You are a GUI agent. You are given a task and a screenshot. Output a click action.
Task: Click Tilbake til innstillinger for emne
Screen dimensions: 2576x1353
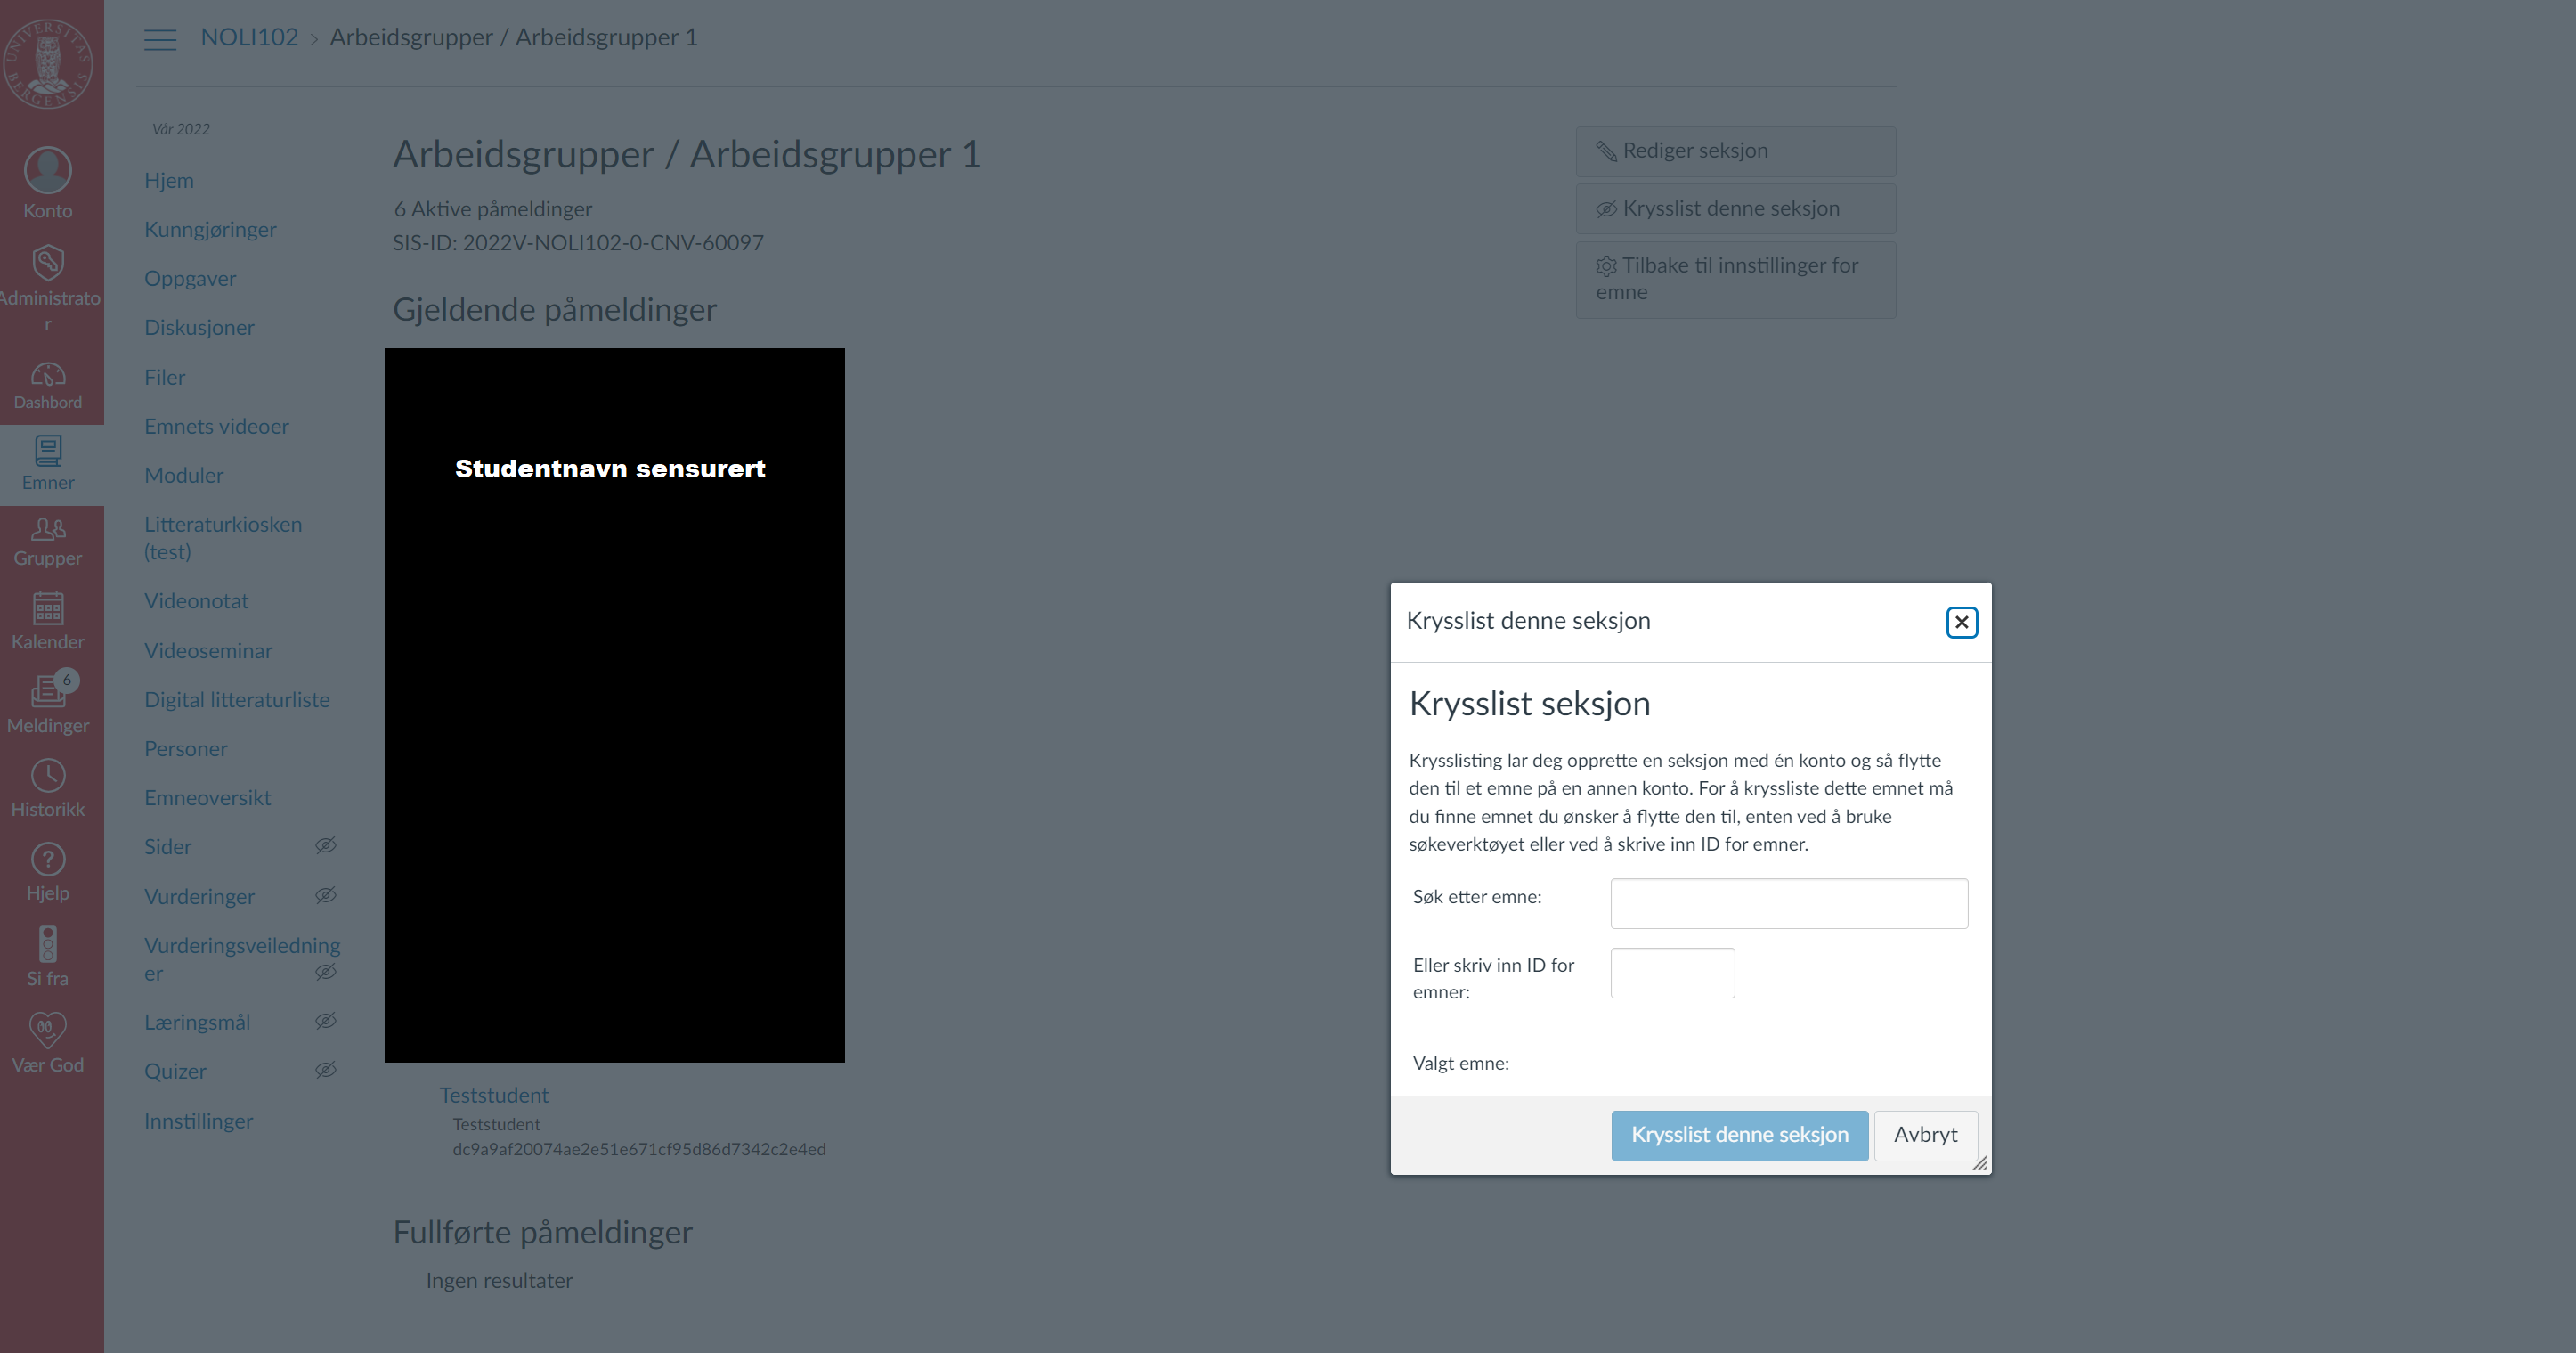click(1735, 279)
